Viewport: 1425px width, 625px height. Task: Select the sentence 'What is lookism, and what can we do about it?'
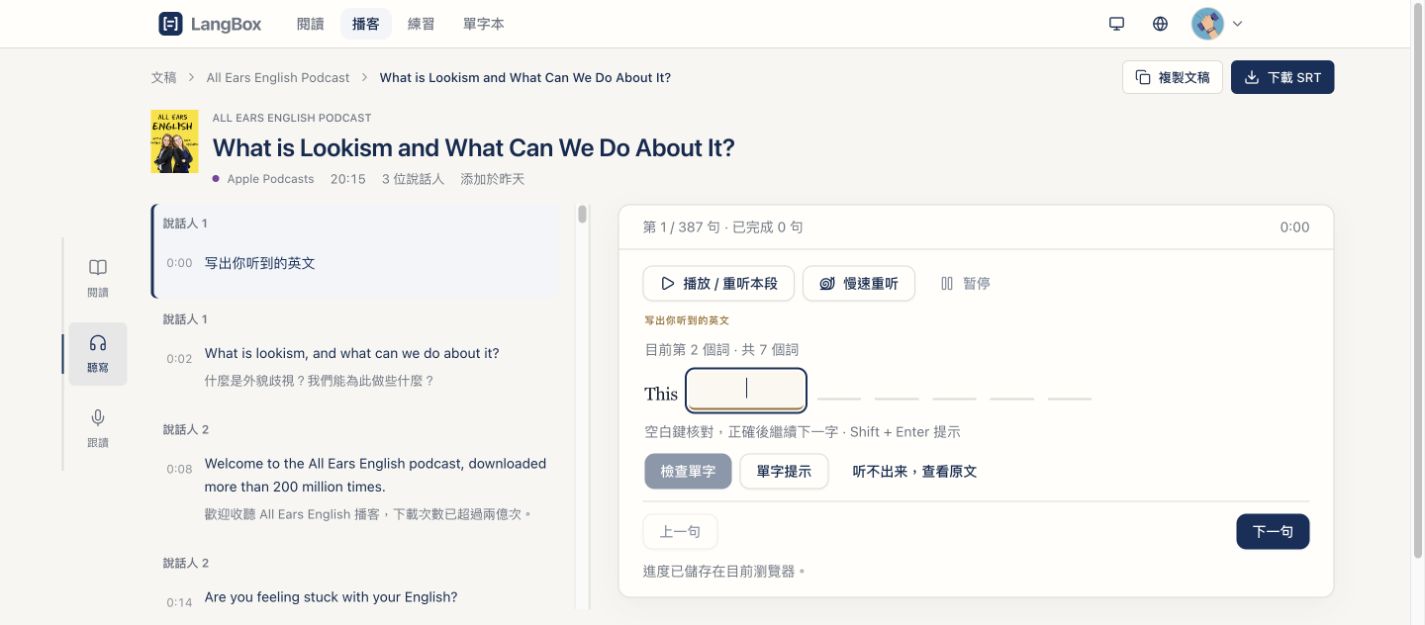pos(352,353)
